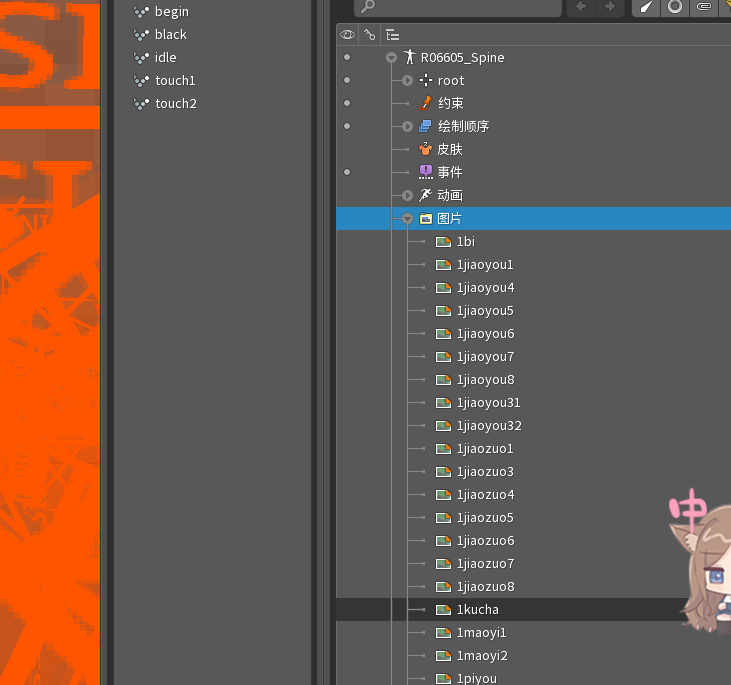This screenshot has height=685, width=731.
Task: Click the 动画 animations running figure icon
Action: pos(426,196)
